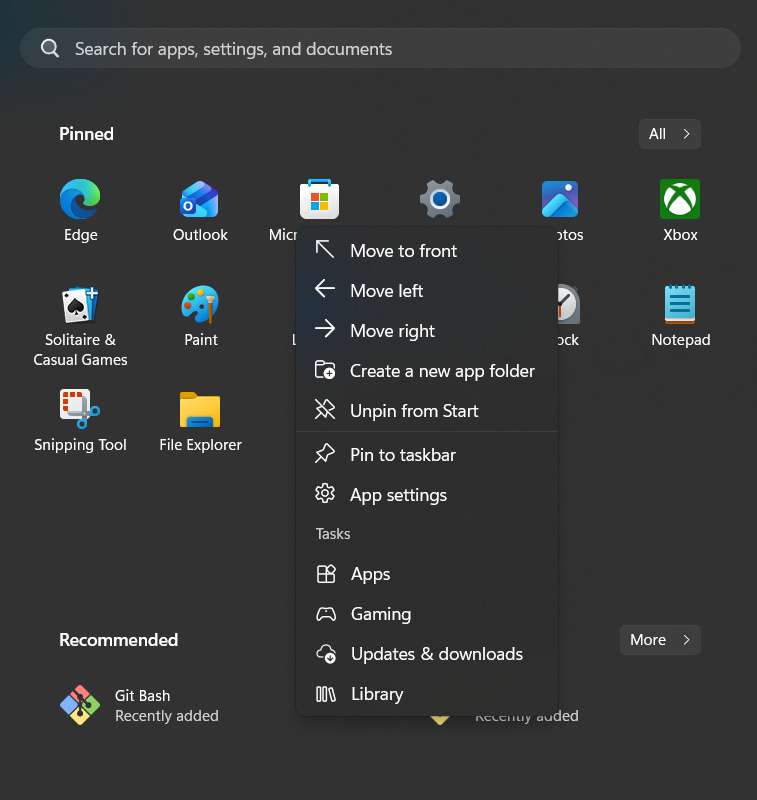757x800 pixels.
Task: Open the Photos app icon
Action: [x=560, y=199]
